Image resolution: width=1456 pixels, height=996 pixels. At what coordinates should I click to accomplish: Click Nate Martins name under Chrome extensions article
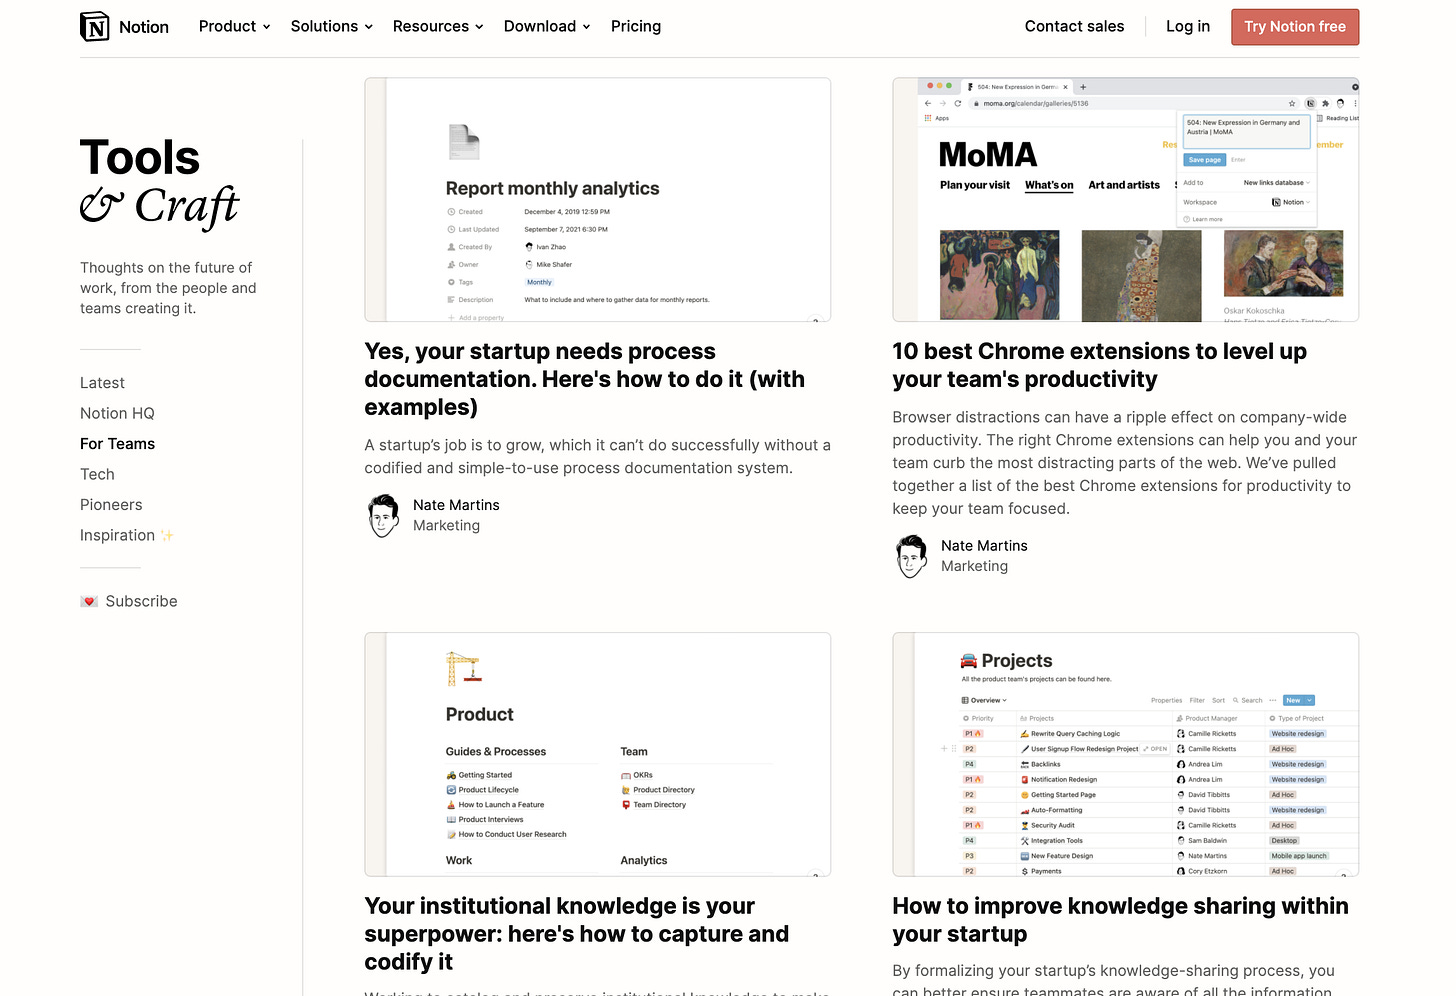pyautogui.click(x=984, y=546)
